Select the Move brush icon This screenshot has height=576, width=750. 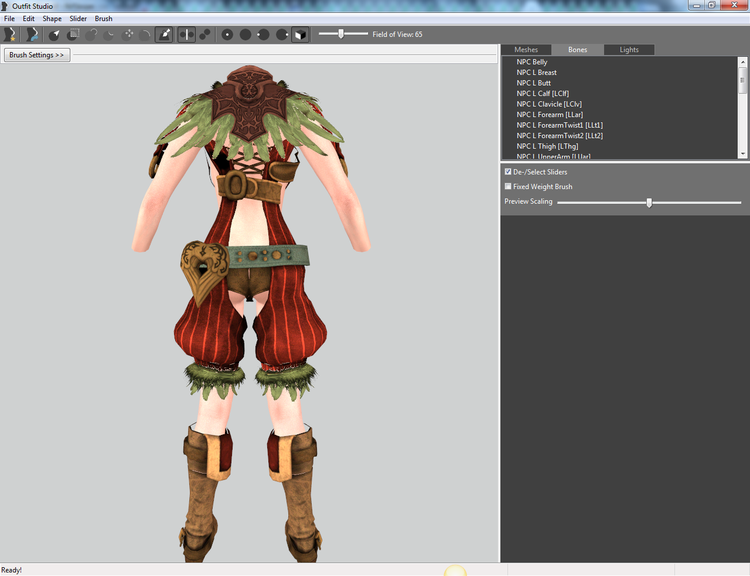(128, 34)
